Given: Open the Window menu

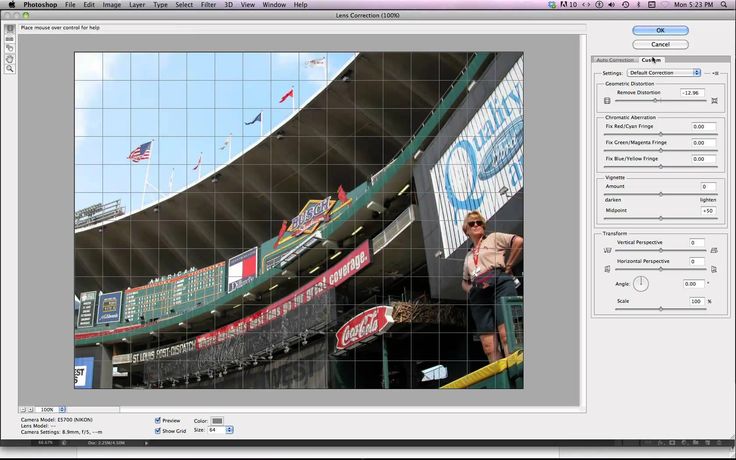Looking at the screenshot, I should [274, 5].
